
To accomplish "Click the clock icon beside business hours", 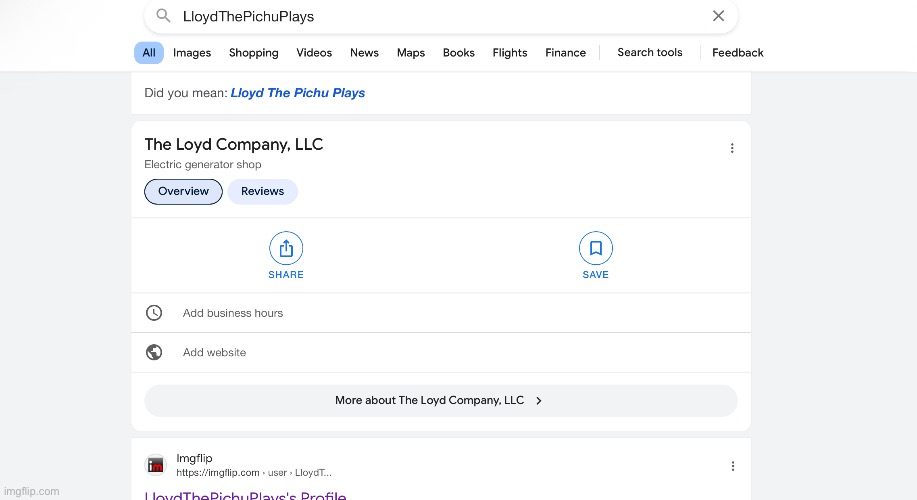I will point(154,313).
